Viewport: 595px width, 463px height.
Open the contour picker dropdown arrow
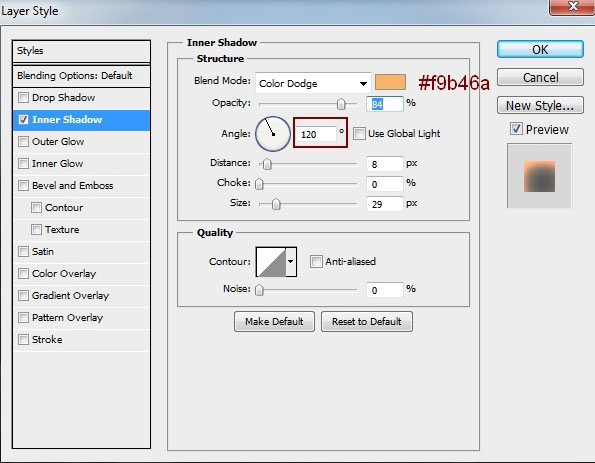(291, 261)
